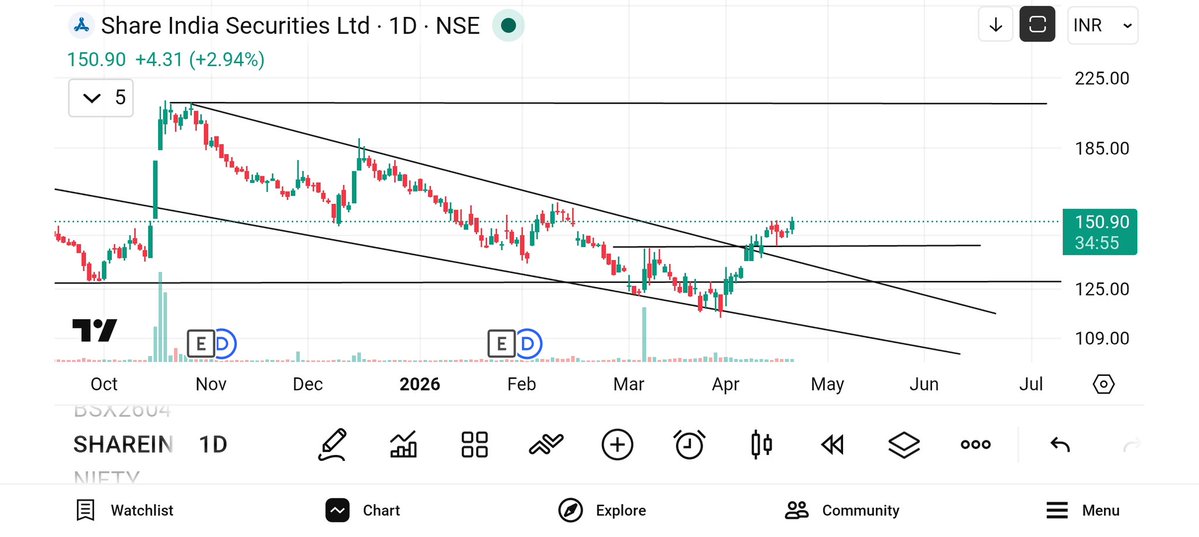Screen dimensions: 1199x537
Task: Click the 125.00 price axis label
Action: point(1102,289)
